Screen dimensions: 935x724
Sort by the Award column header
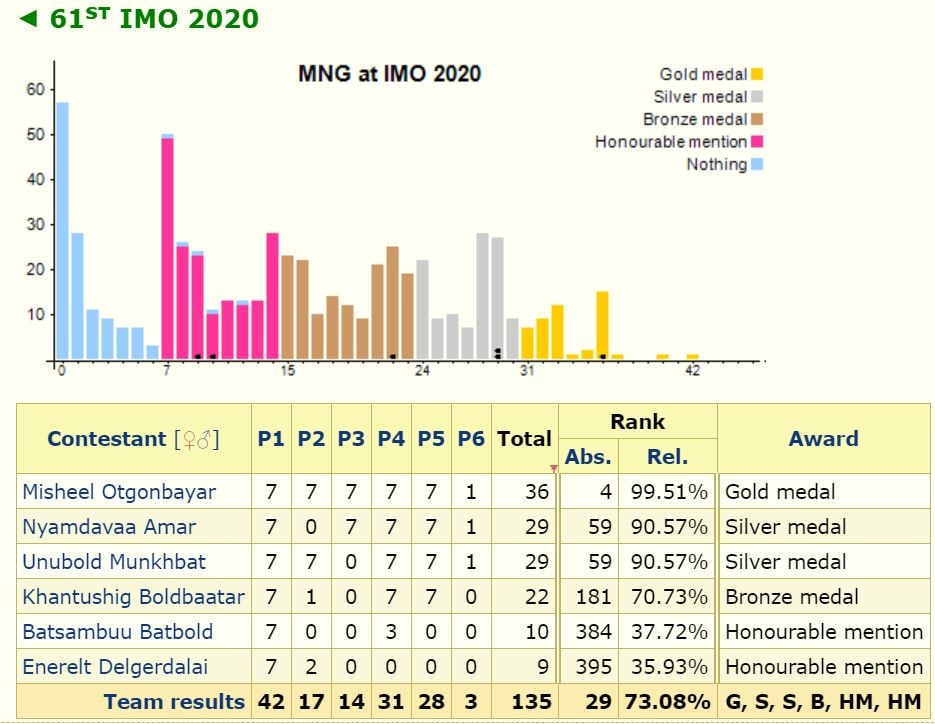coord(823,439)
